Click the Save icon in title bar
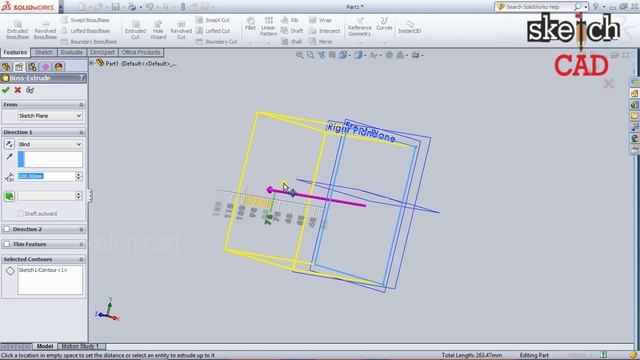The height and width of the screenshot is (360, 640). pyautogui.click(x=116, y=7)
